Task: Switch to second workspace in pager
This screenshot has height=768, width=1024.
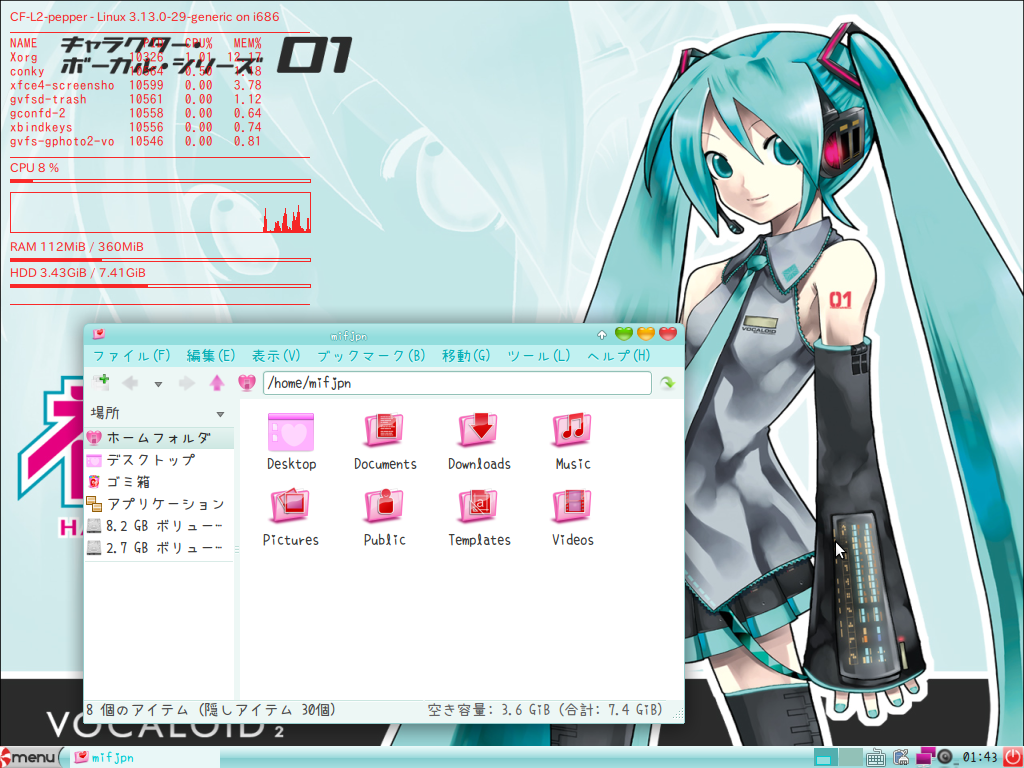Action: point(850,758)
